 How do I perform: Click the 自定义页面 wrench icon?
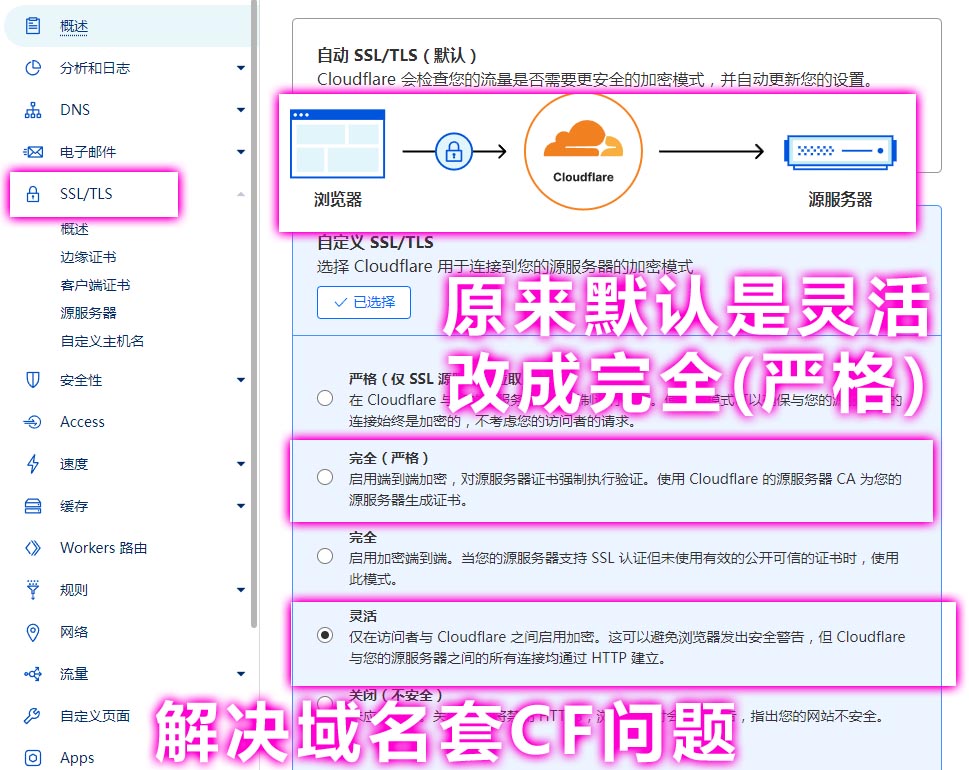(33, 716)
